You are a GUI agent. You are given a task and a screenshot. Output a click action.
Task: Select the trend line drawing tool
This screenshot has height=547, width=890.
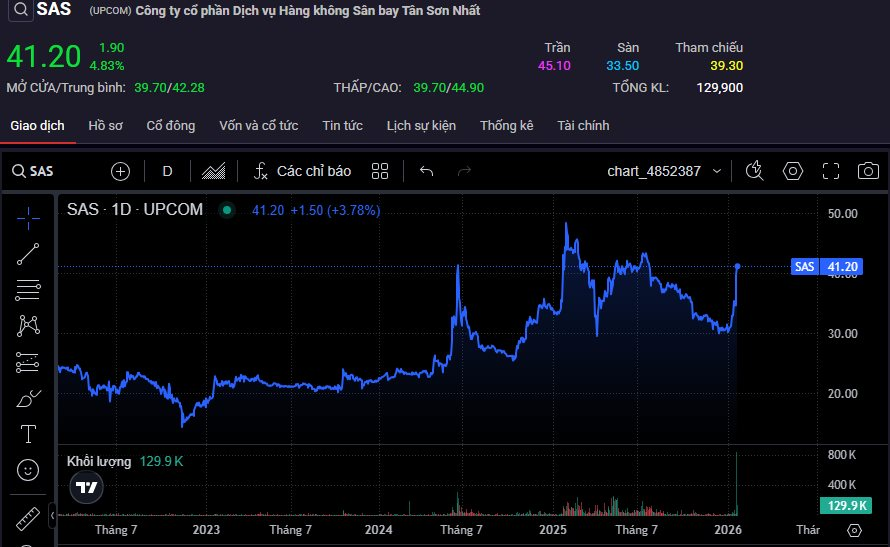point(28,253)
